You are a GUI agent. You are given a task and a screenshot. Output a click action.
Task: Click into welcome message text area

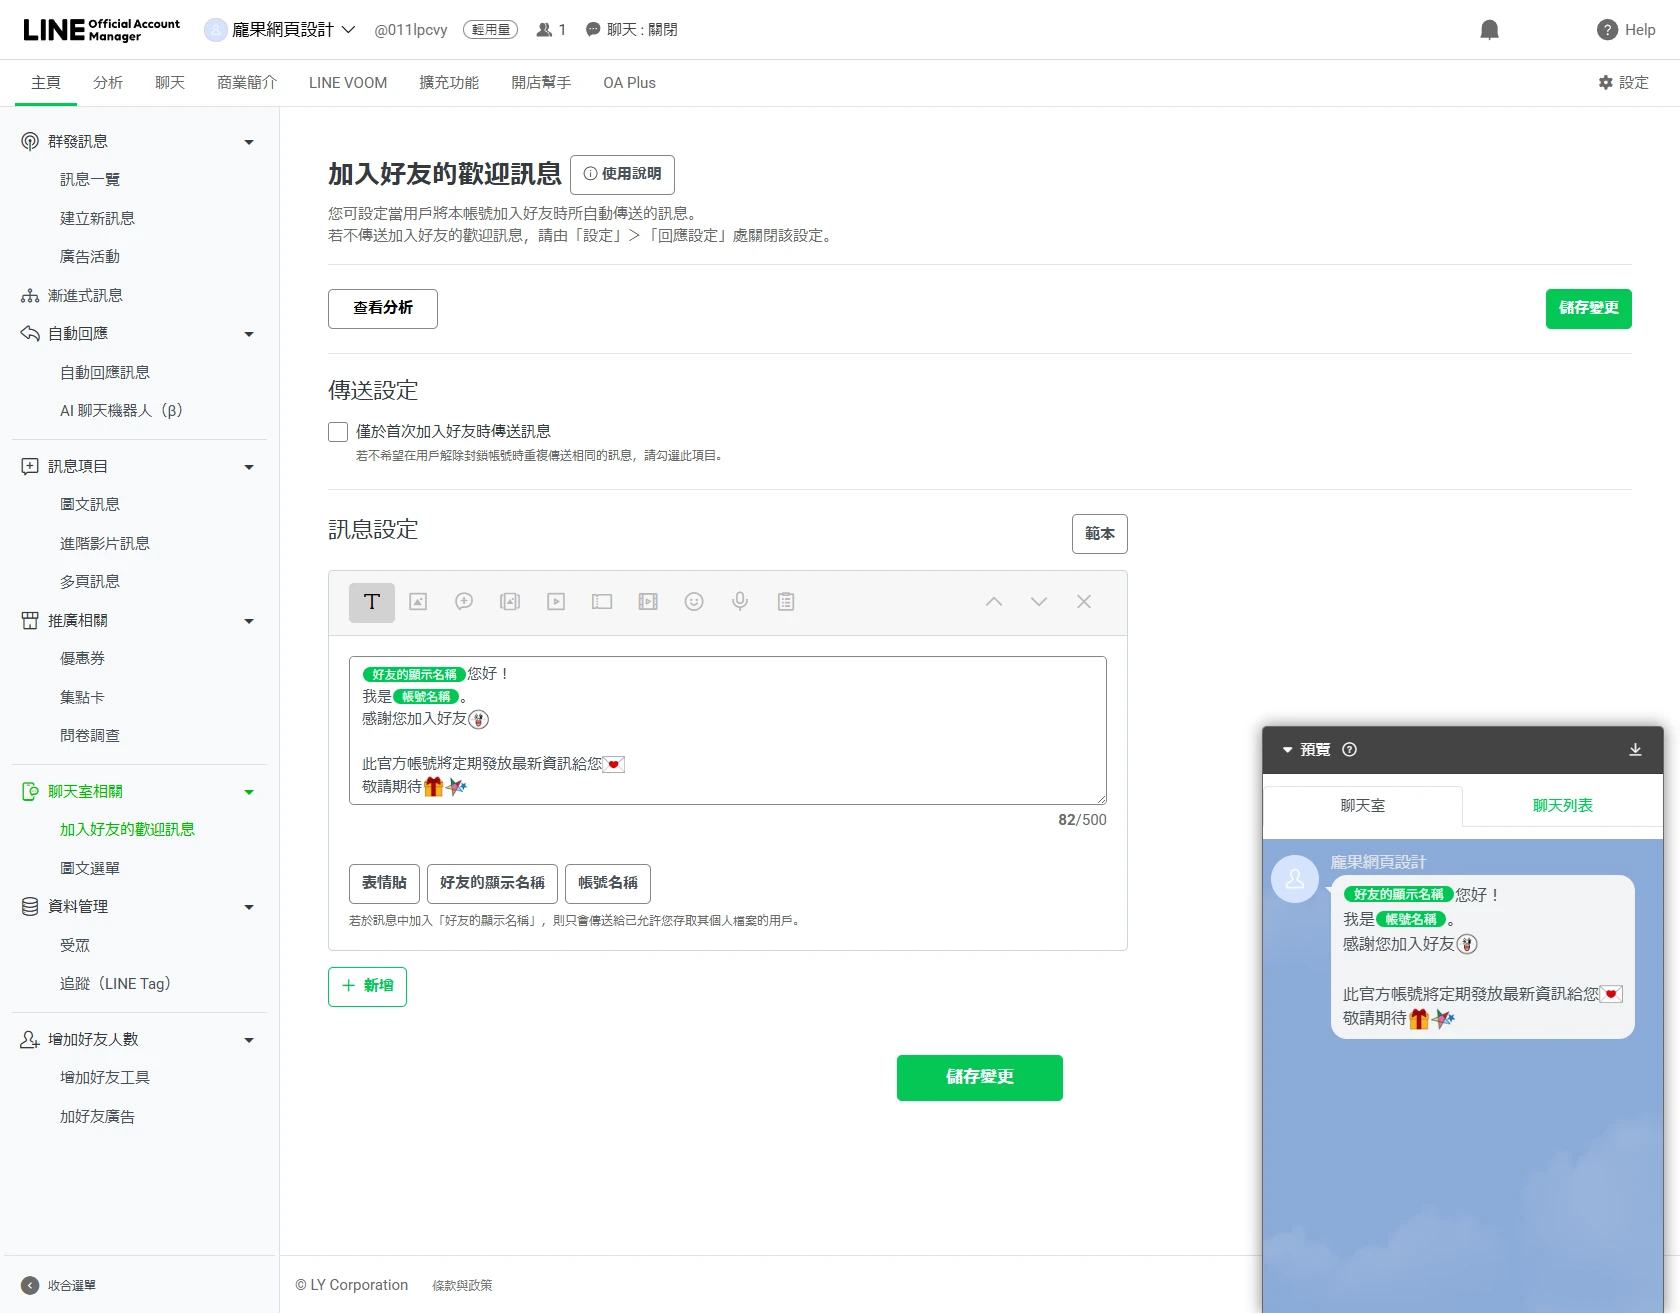click(x=728, y=731)
